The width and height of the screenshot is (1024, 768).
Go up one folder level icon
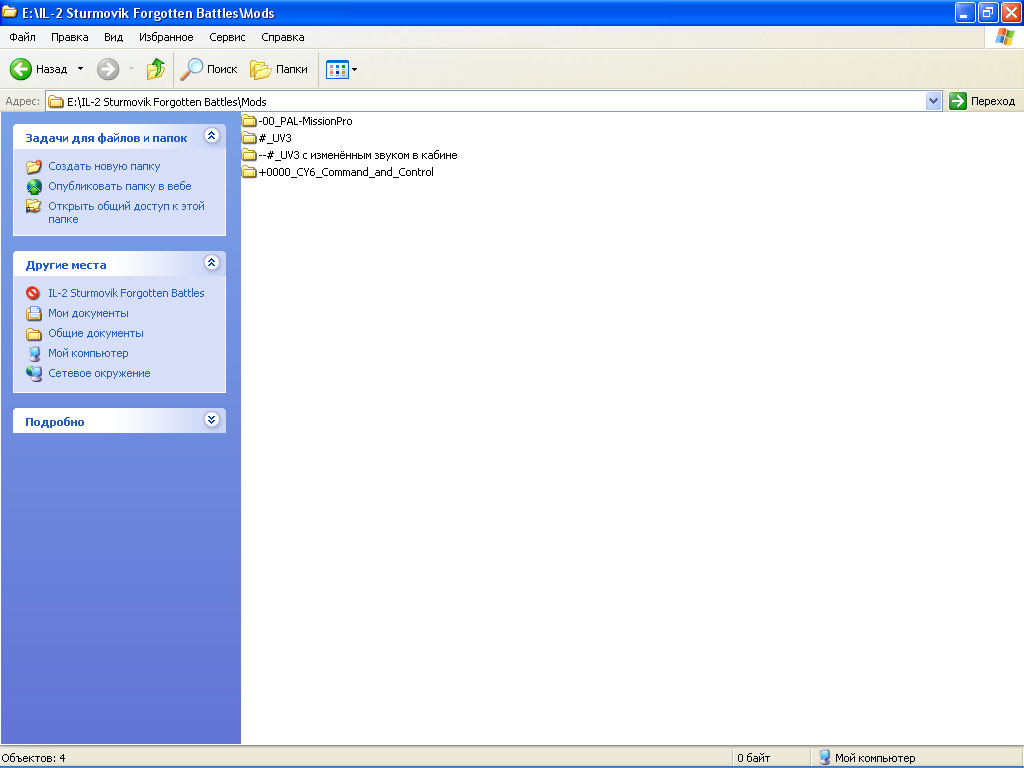(x=155, y=69)
